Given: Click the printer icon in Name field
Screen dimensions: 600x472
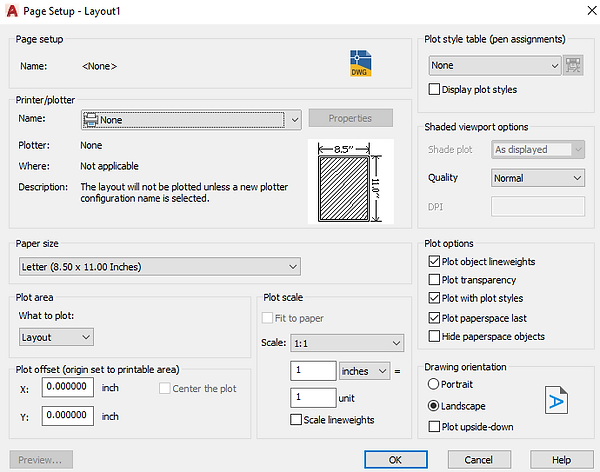Looking at the screenshot, I should 91,120.
